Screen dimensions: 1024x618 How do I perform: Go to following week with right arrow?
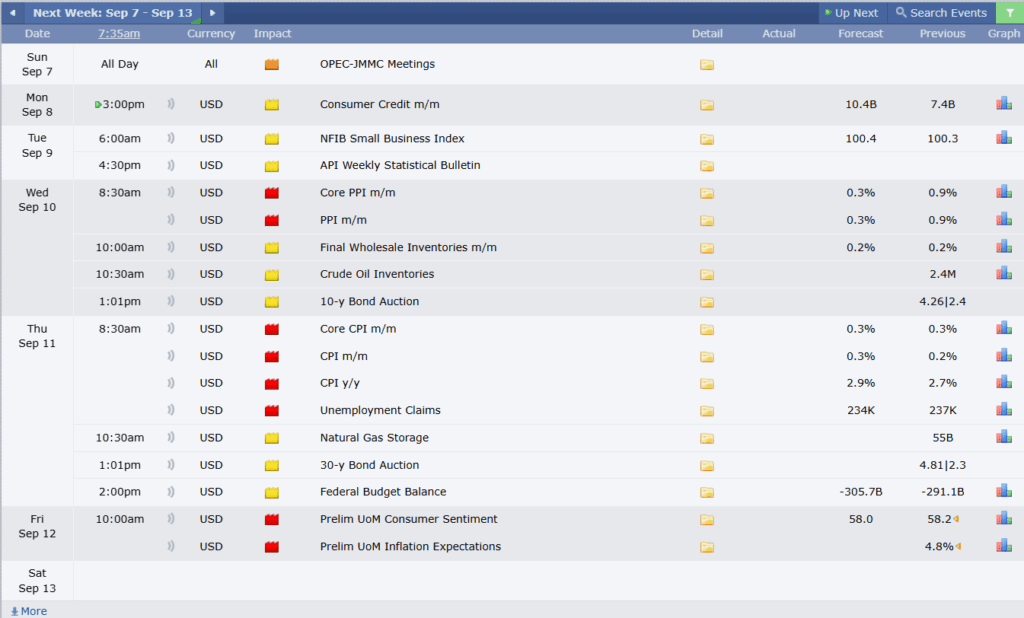pyautogui.click(x=212, y=12)
